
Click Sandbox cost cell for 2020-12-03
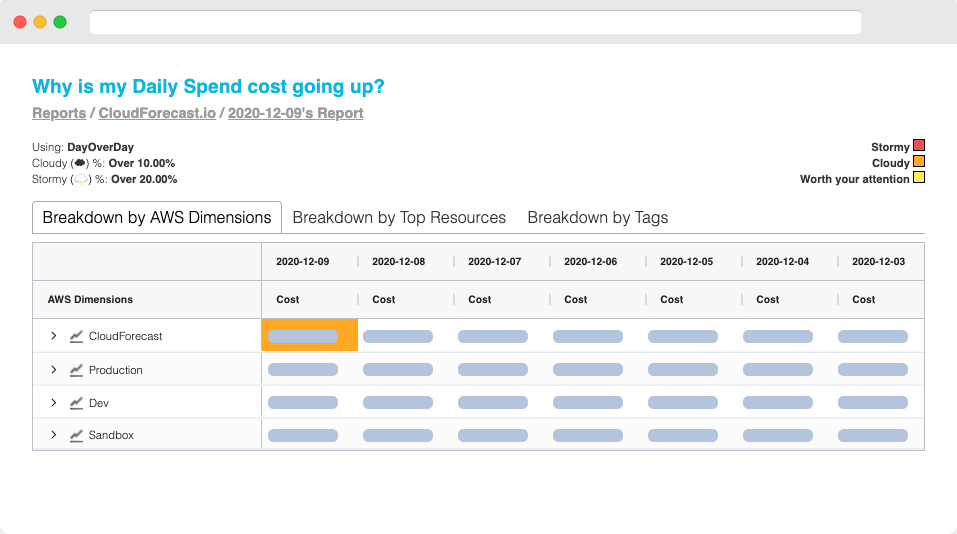coord(873,435)
